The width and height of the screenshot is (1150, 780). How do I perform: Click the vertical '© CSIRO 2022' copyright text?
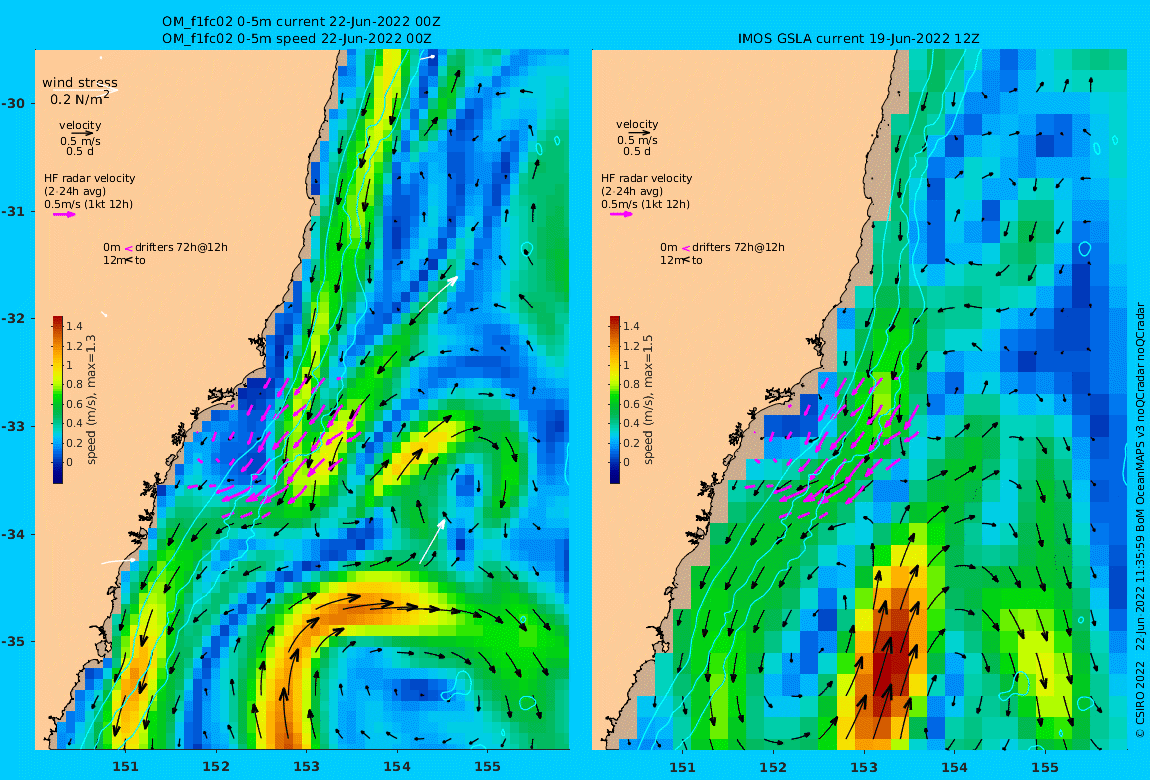click(1140, 699)
